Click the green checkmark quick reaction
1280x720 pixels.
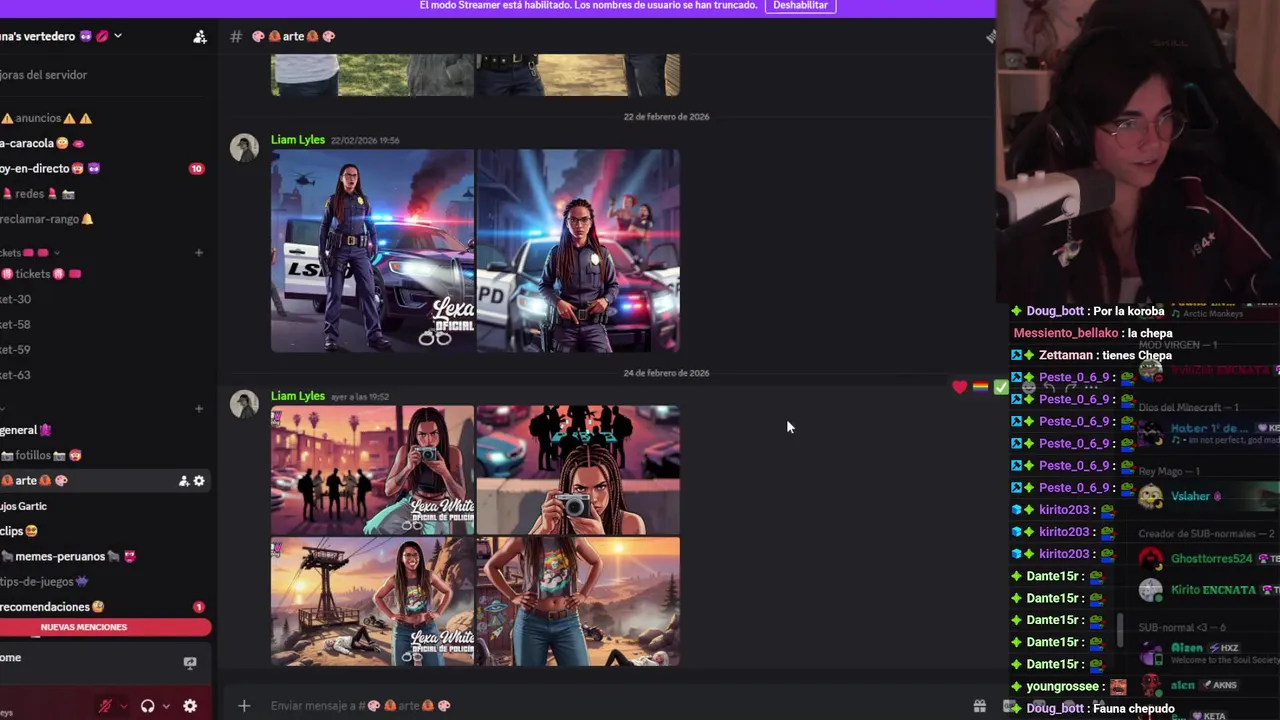(1001, 387)
